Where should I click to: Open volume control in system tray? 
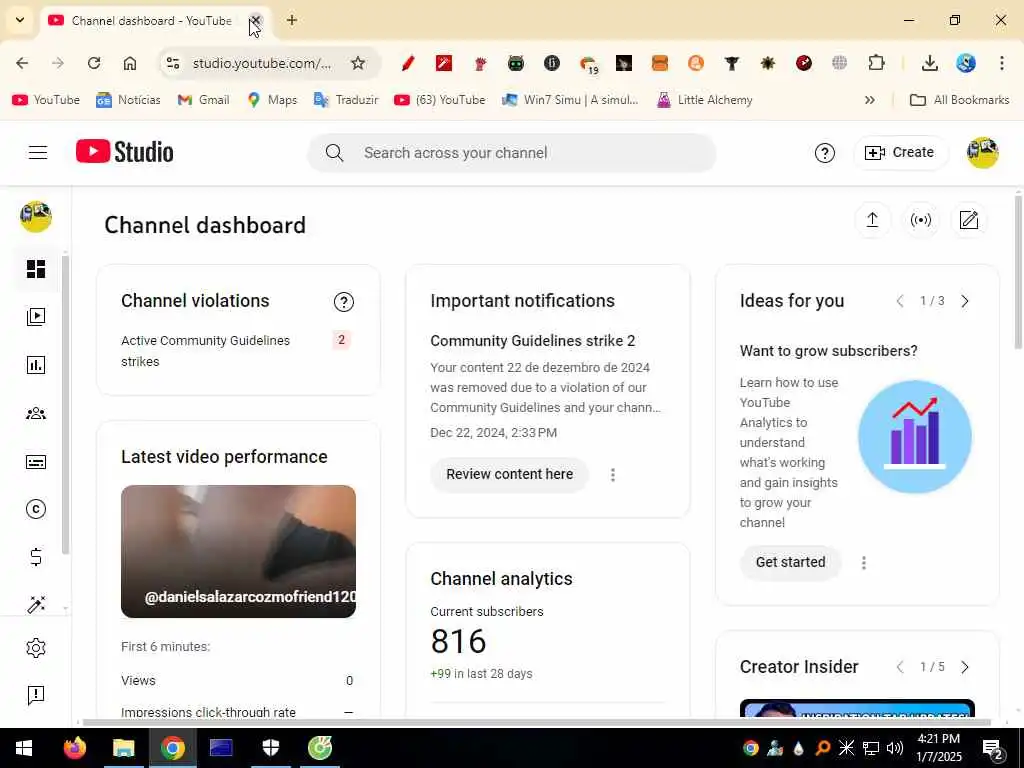(895, 748)
